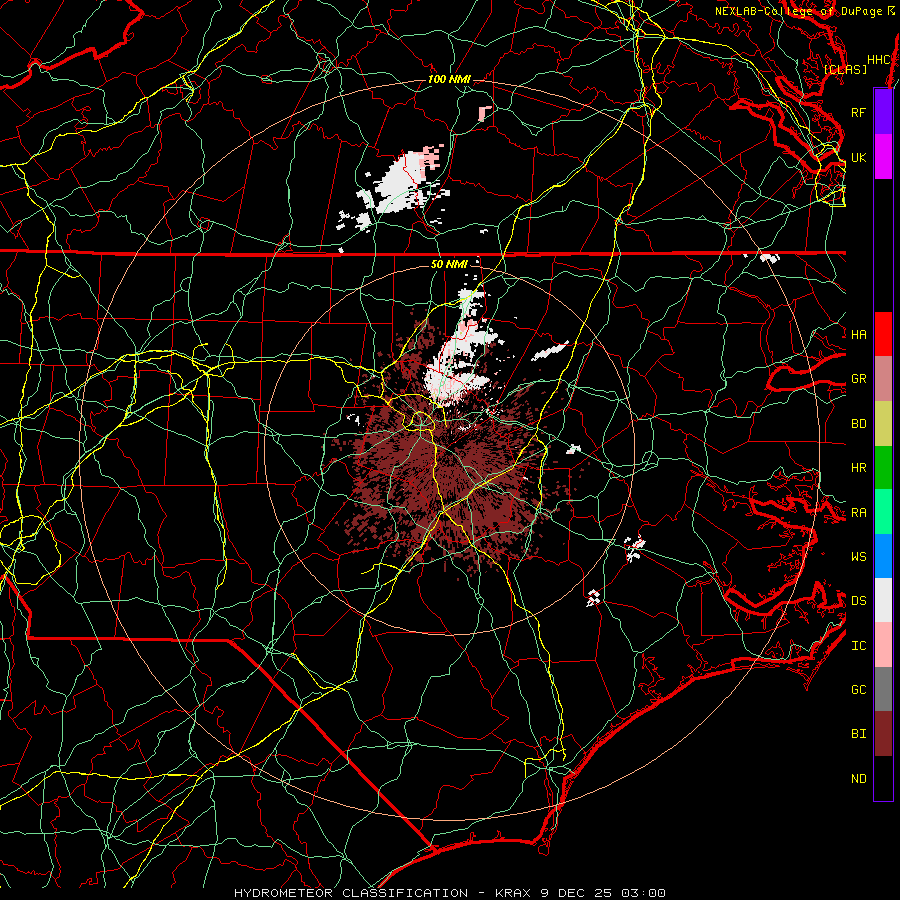Select the BI brown legend swatch
The image size is (900, 900).
point(883,734)
